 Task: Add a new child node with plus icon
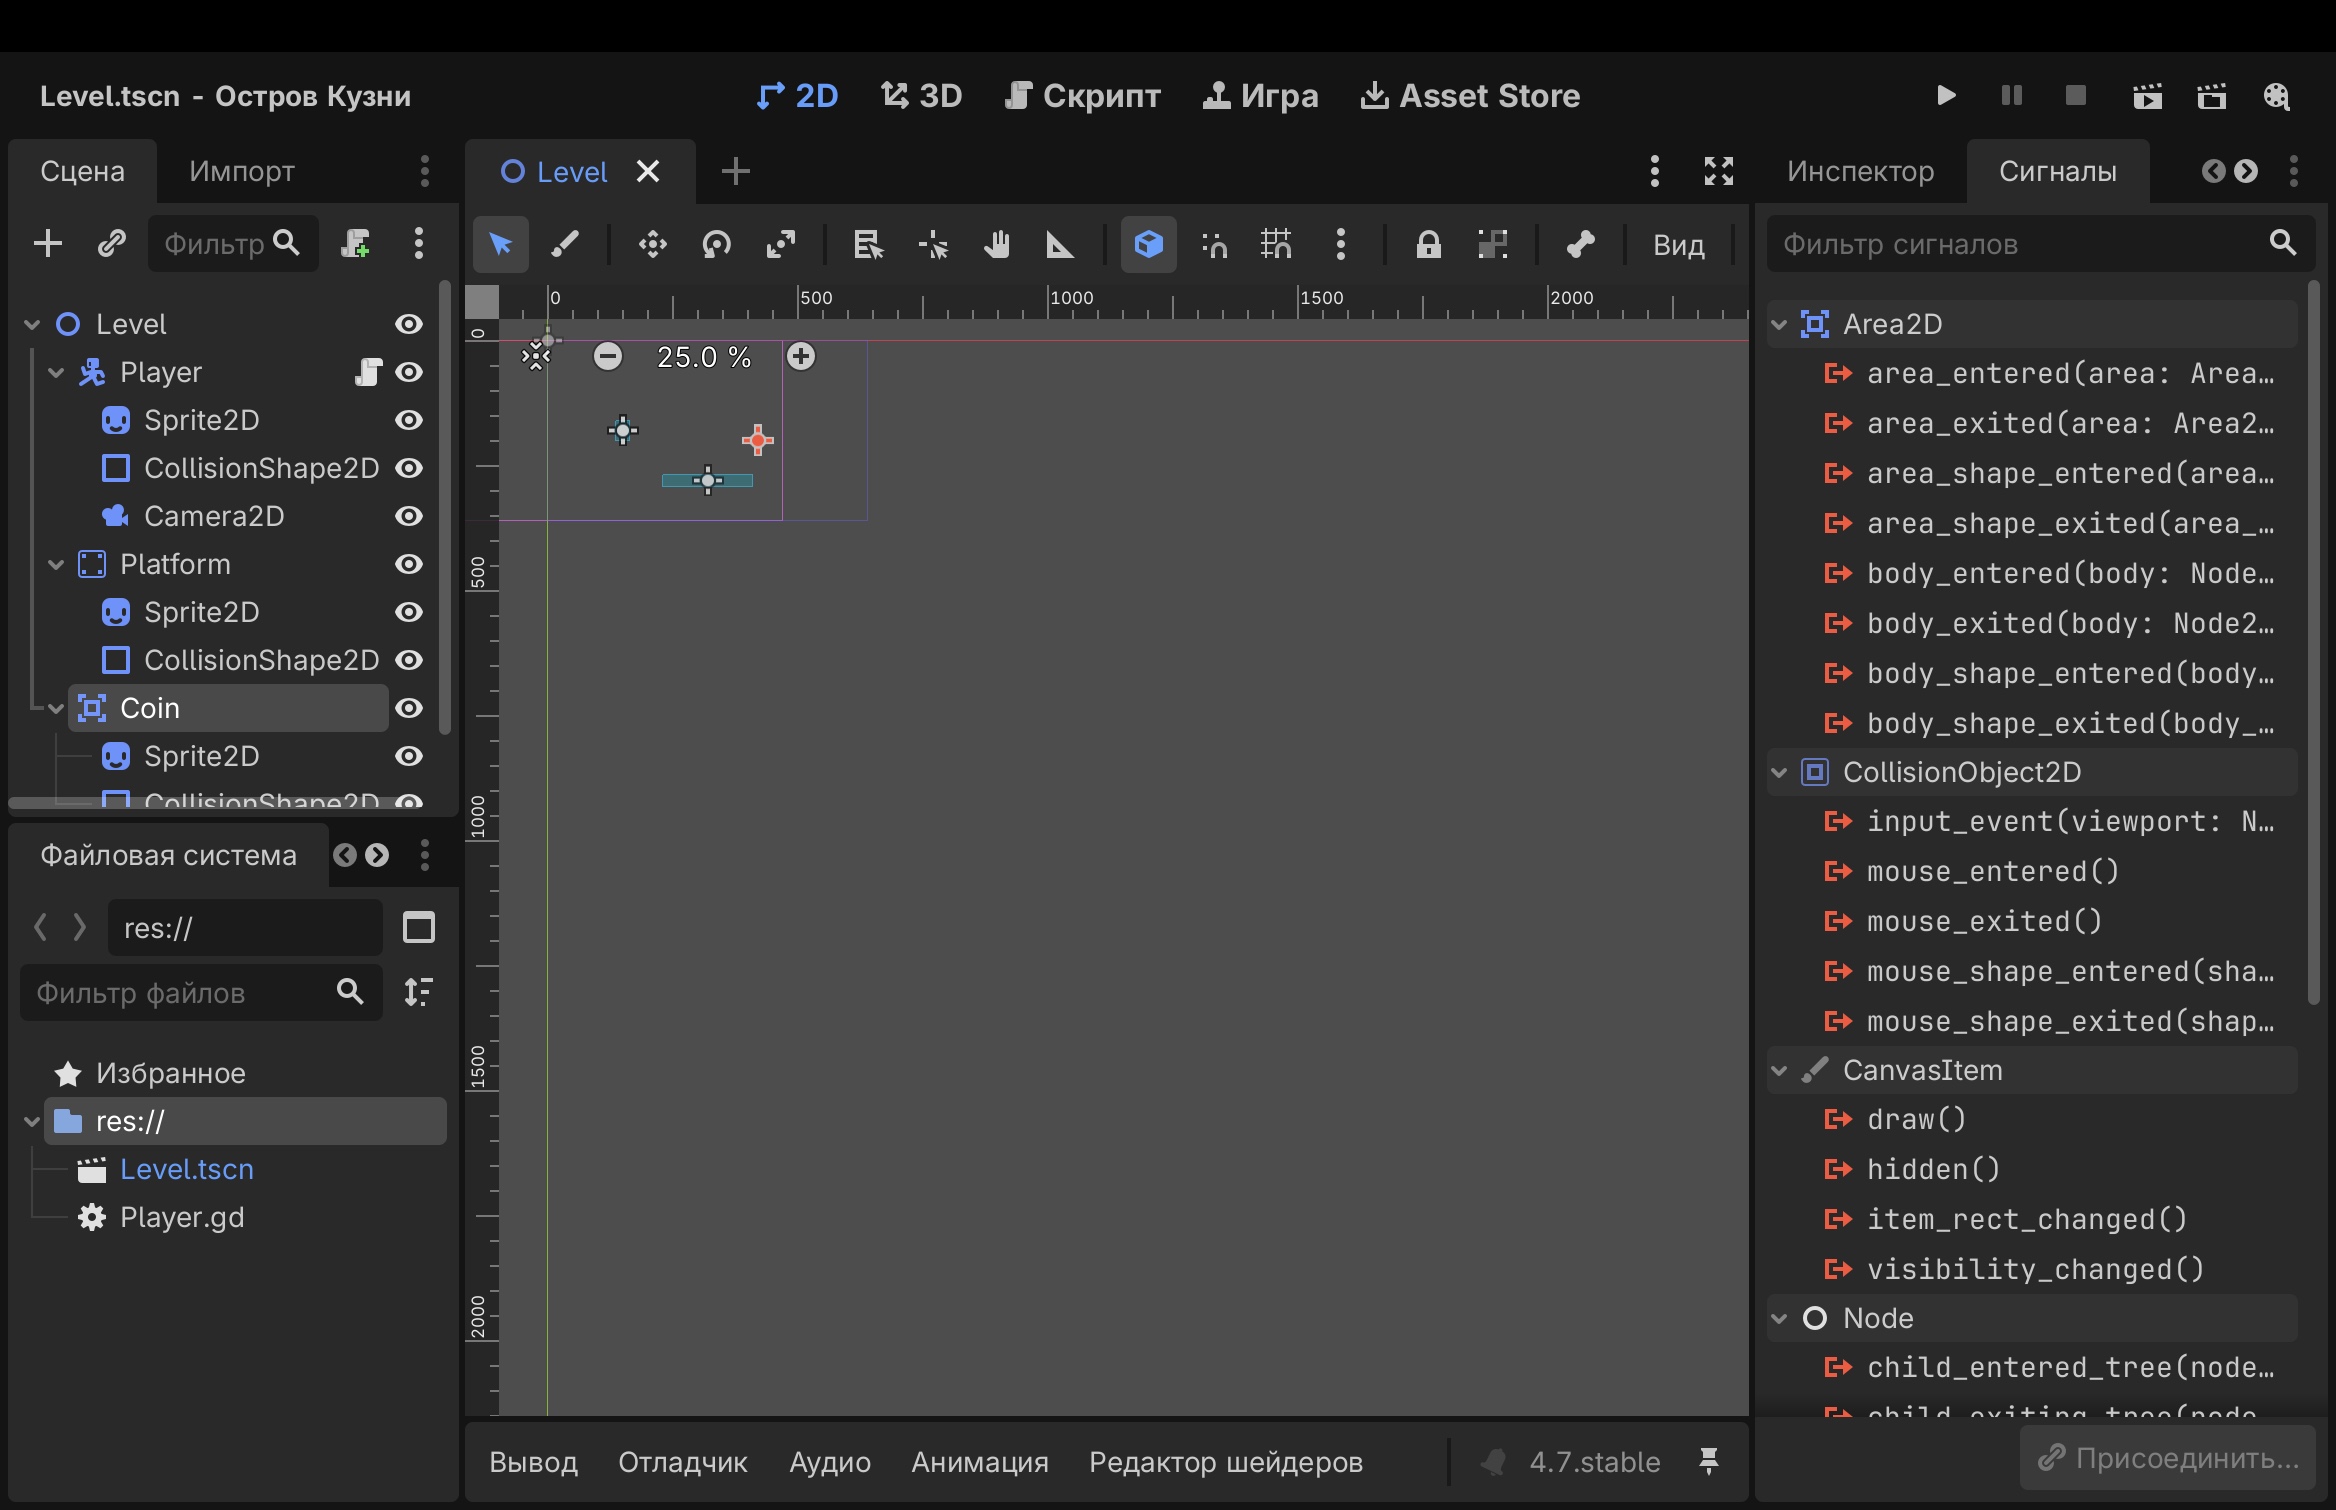point(48,243)
